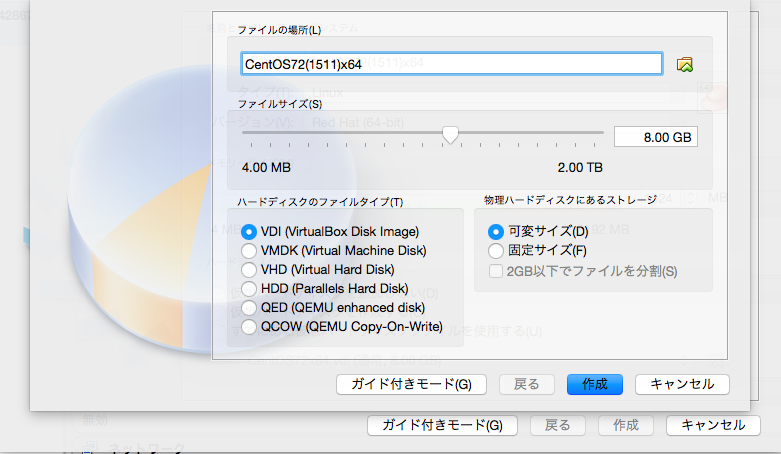Click the 2.00 TB maximum size label
This screenshot has width=781, height=454.
(580, 167)
